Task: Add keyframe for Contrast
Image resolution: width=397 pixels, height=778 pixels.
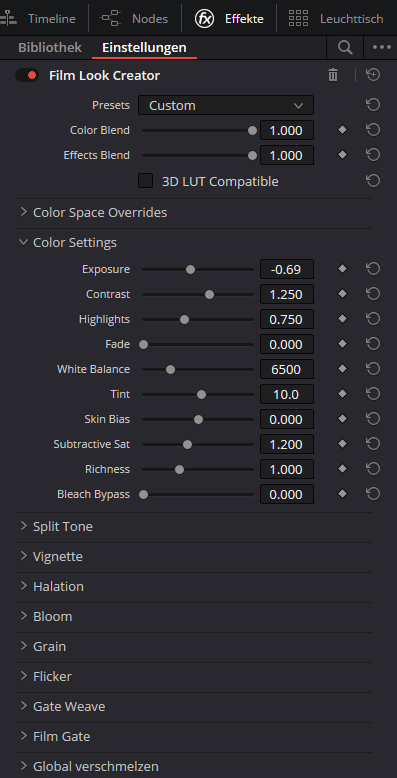Action: [x=342, y=294]
